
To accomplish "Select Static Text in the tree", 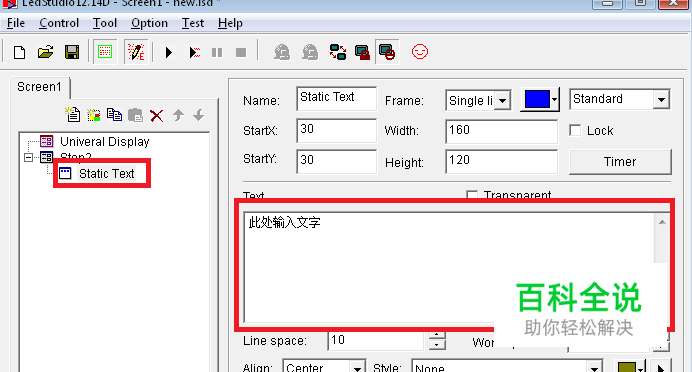I will pyautogui.click(x=106, y=174).
